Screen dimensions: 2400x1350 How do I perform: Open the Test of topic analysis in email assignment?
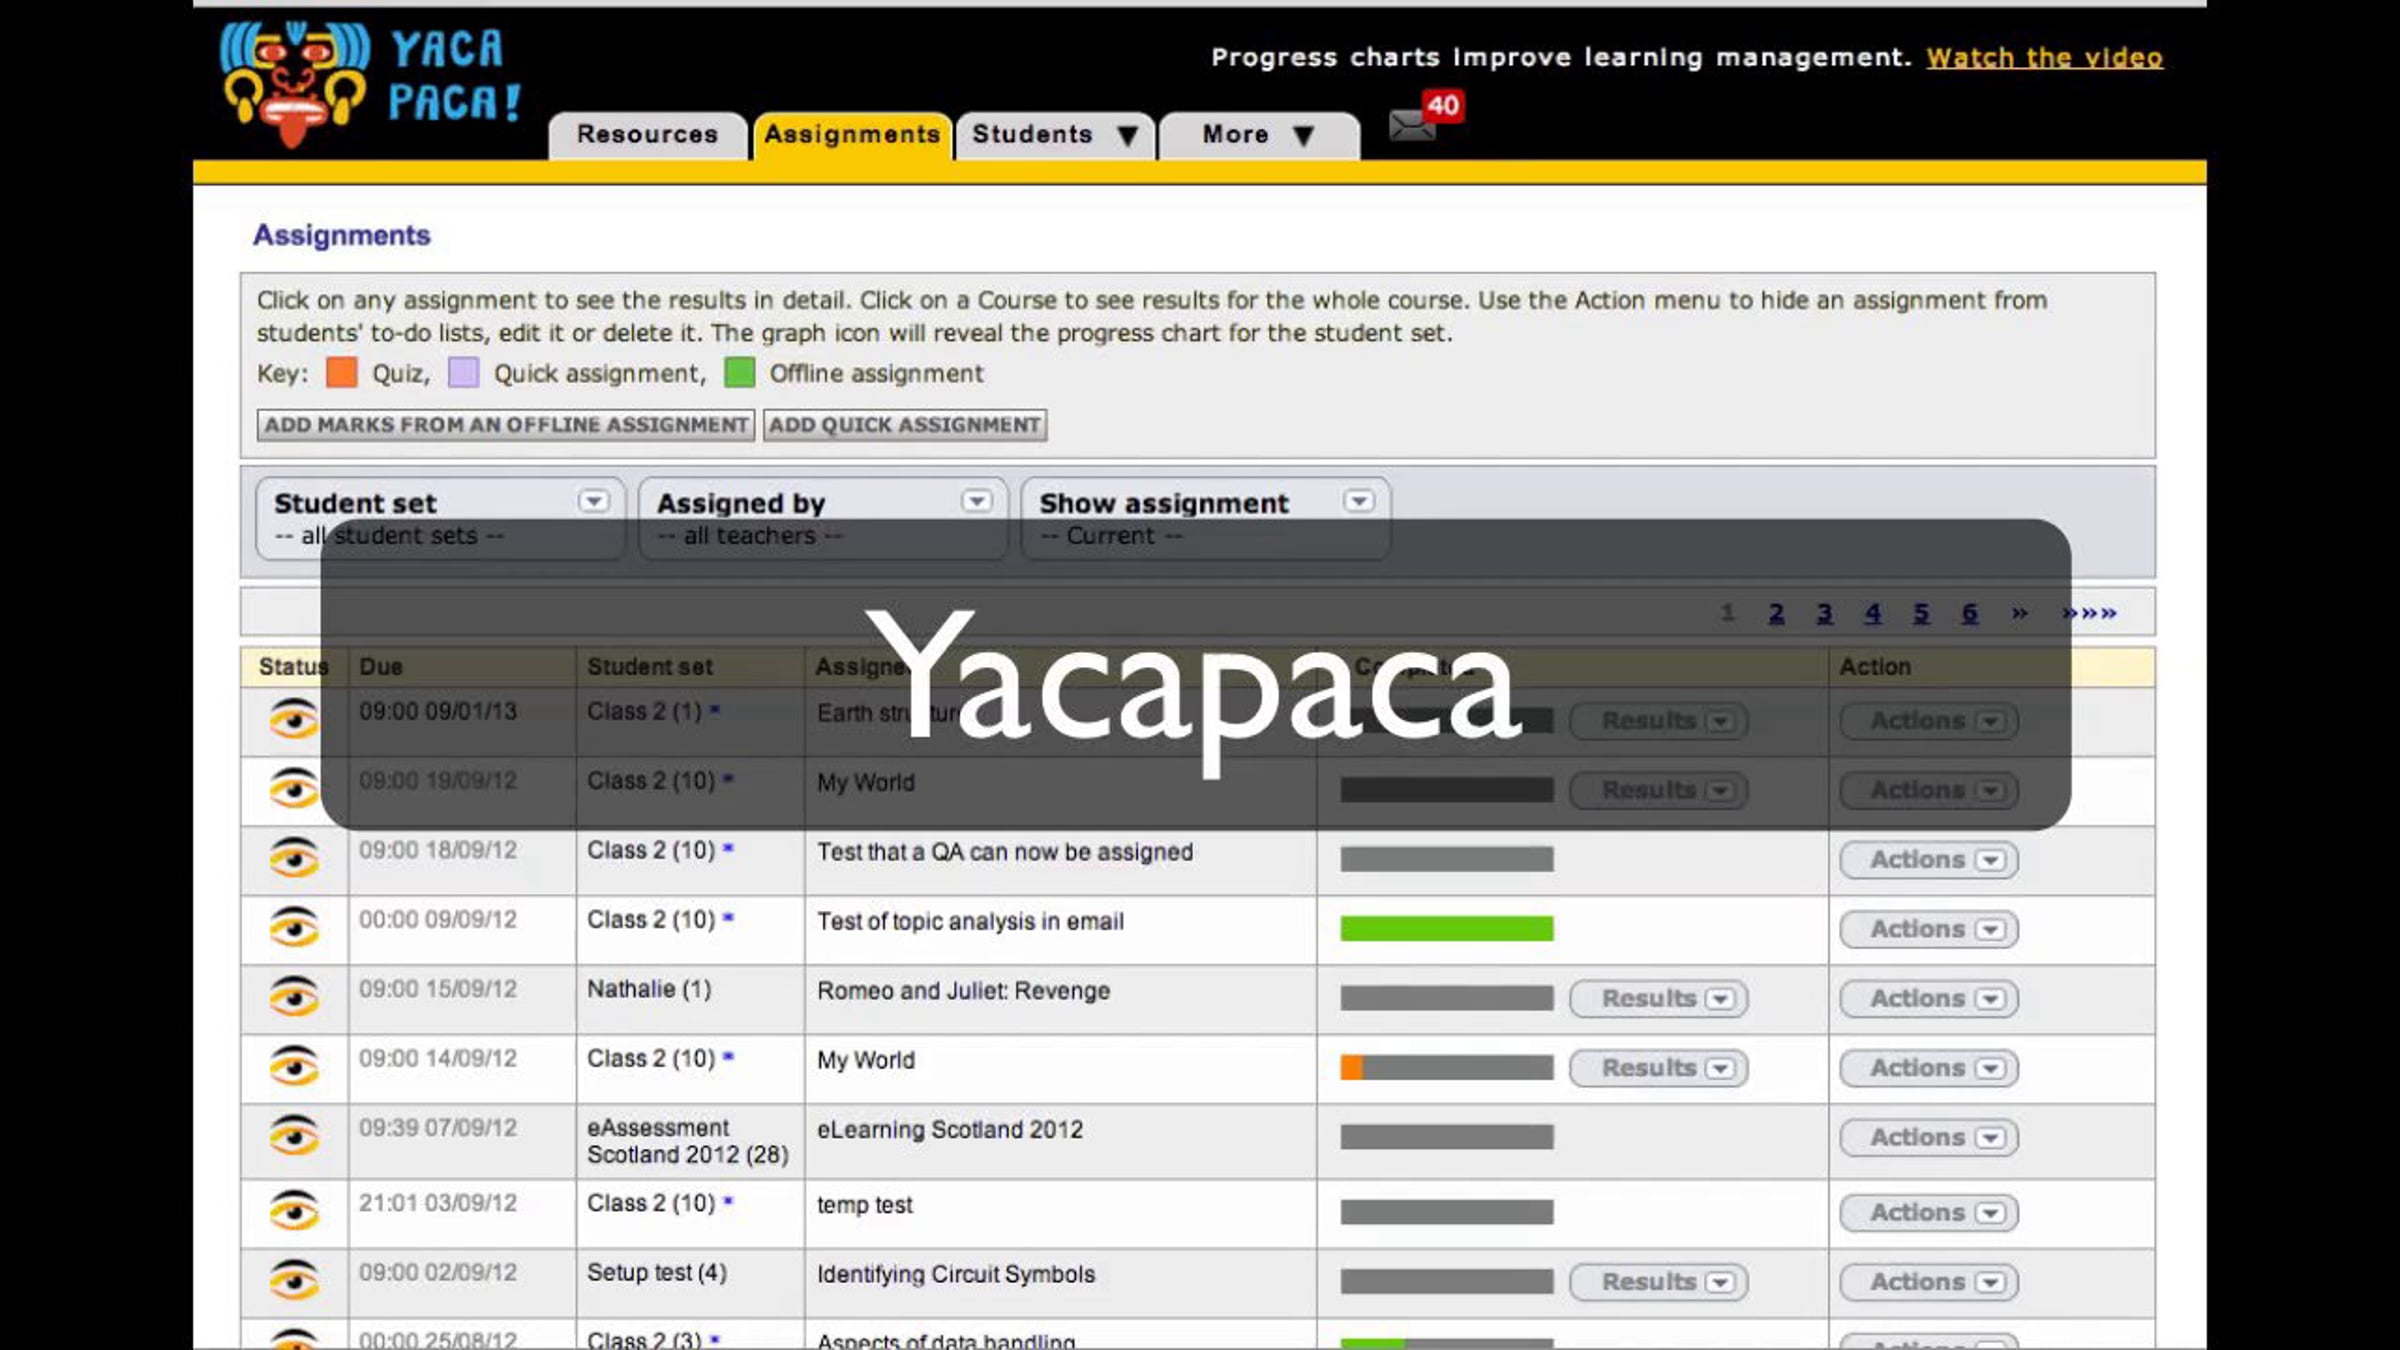(971, 922)
